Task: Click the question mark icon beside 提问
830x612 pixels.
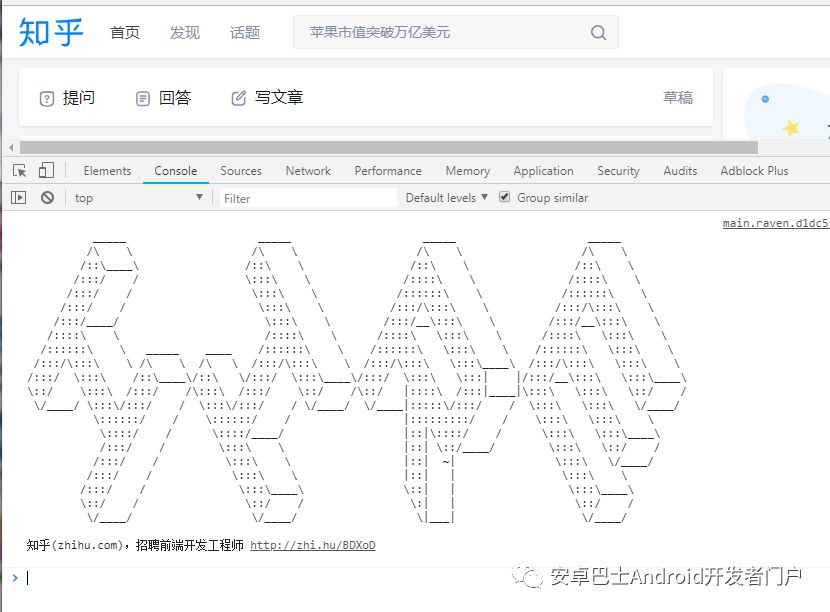Action: pyautogui.click(x=47, y=98)
